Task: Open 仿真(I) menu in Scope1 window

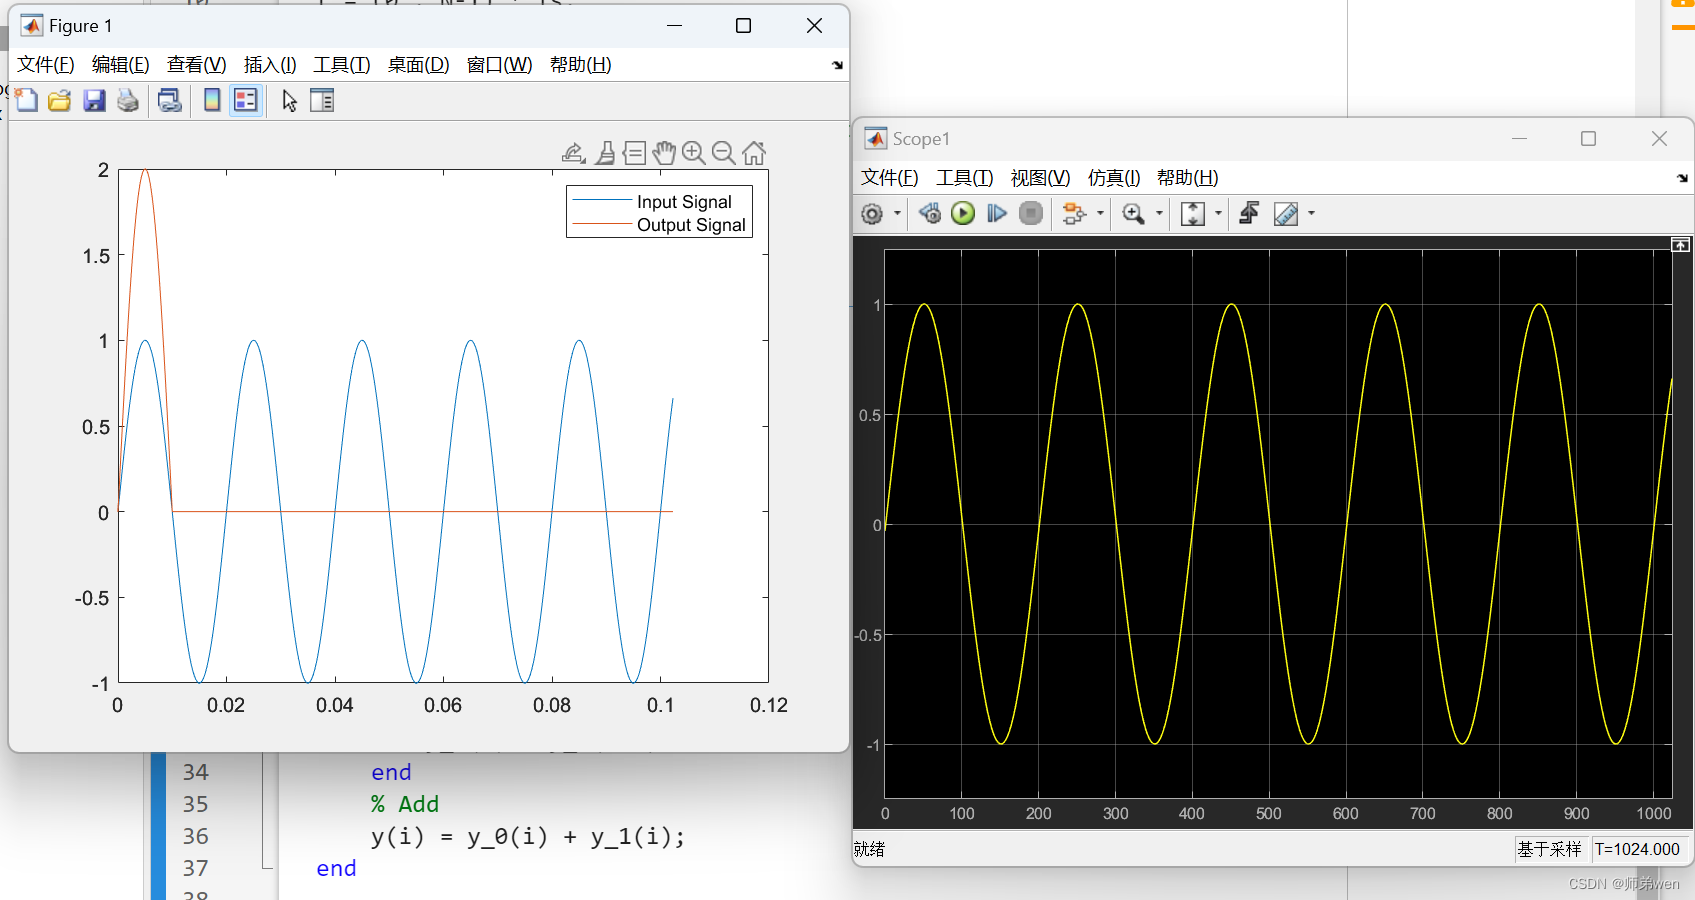Action: [1114, 178]
